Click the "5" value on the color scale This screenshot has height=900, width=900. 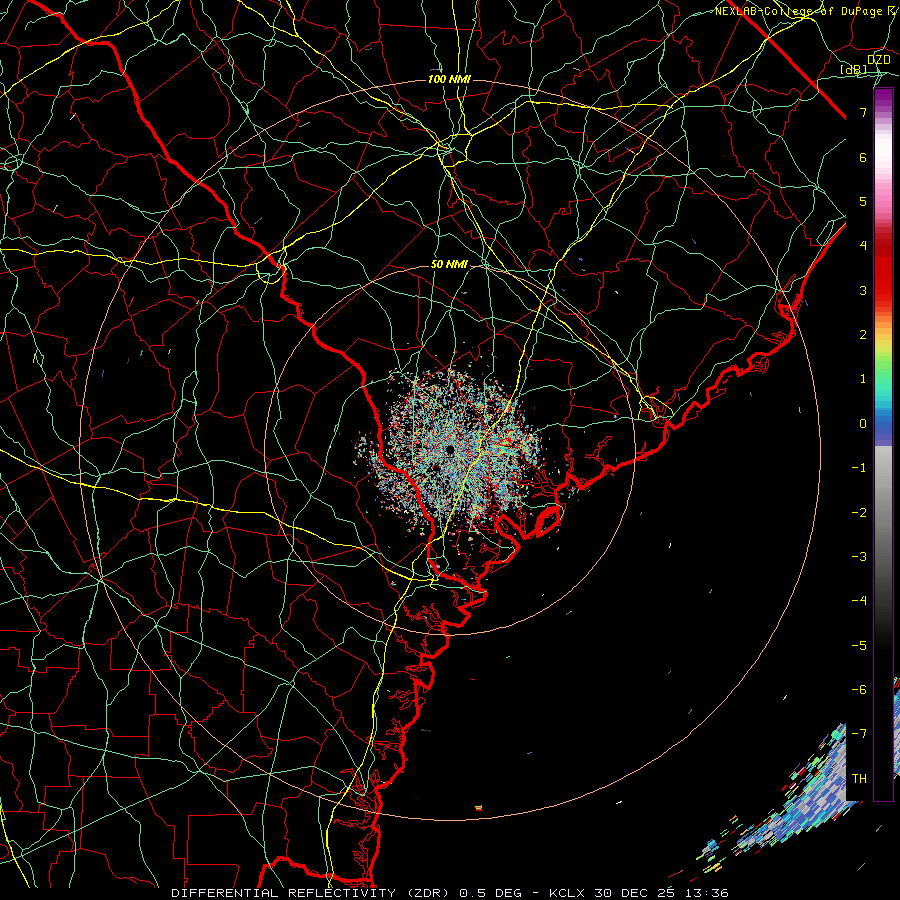pos(863,201)
